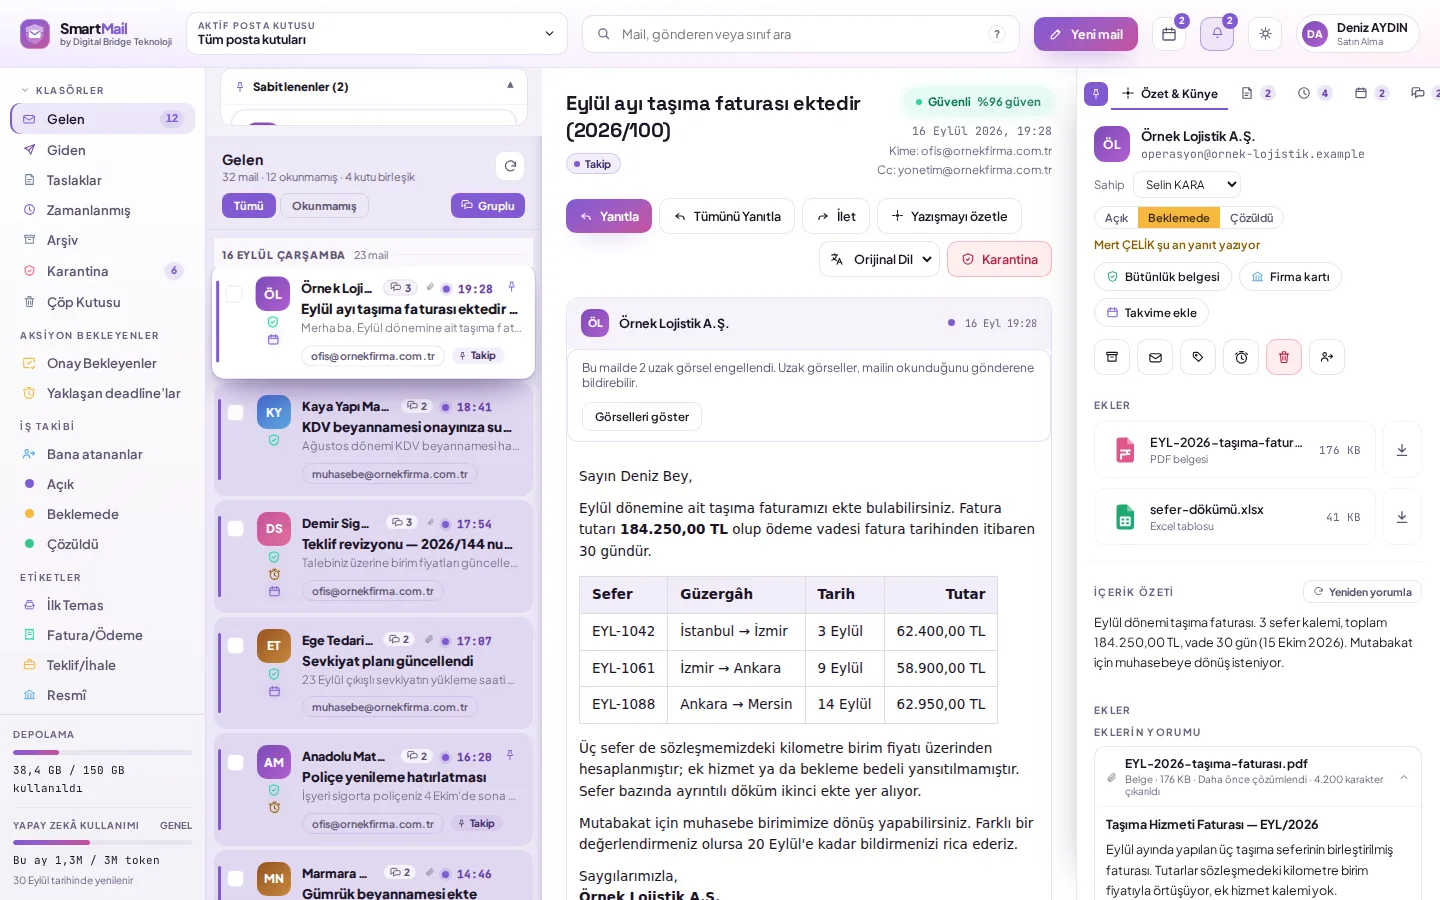Set the status to Çözüldü
This screenshot has height=900, width=1440.
(1251, 218)
